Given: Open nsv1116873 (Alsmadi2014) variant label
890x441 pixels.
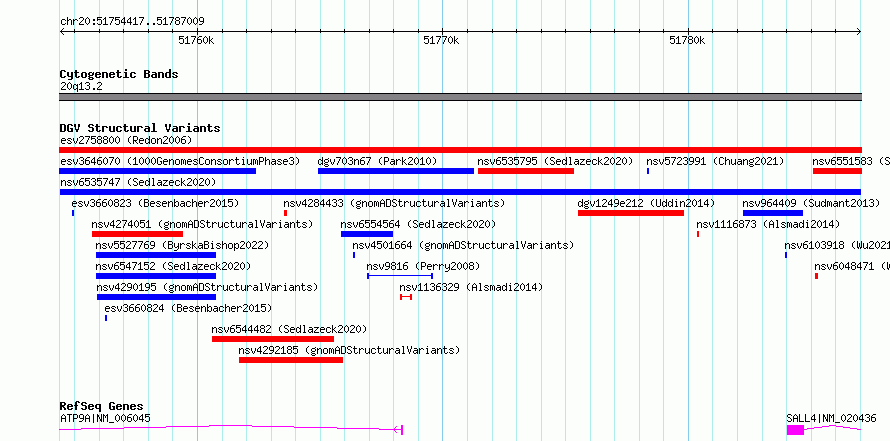Looking at the screenshot, I should 768,224.
